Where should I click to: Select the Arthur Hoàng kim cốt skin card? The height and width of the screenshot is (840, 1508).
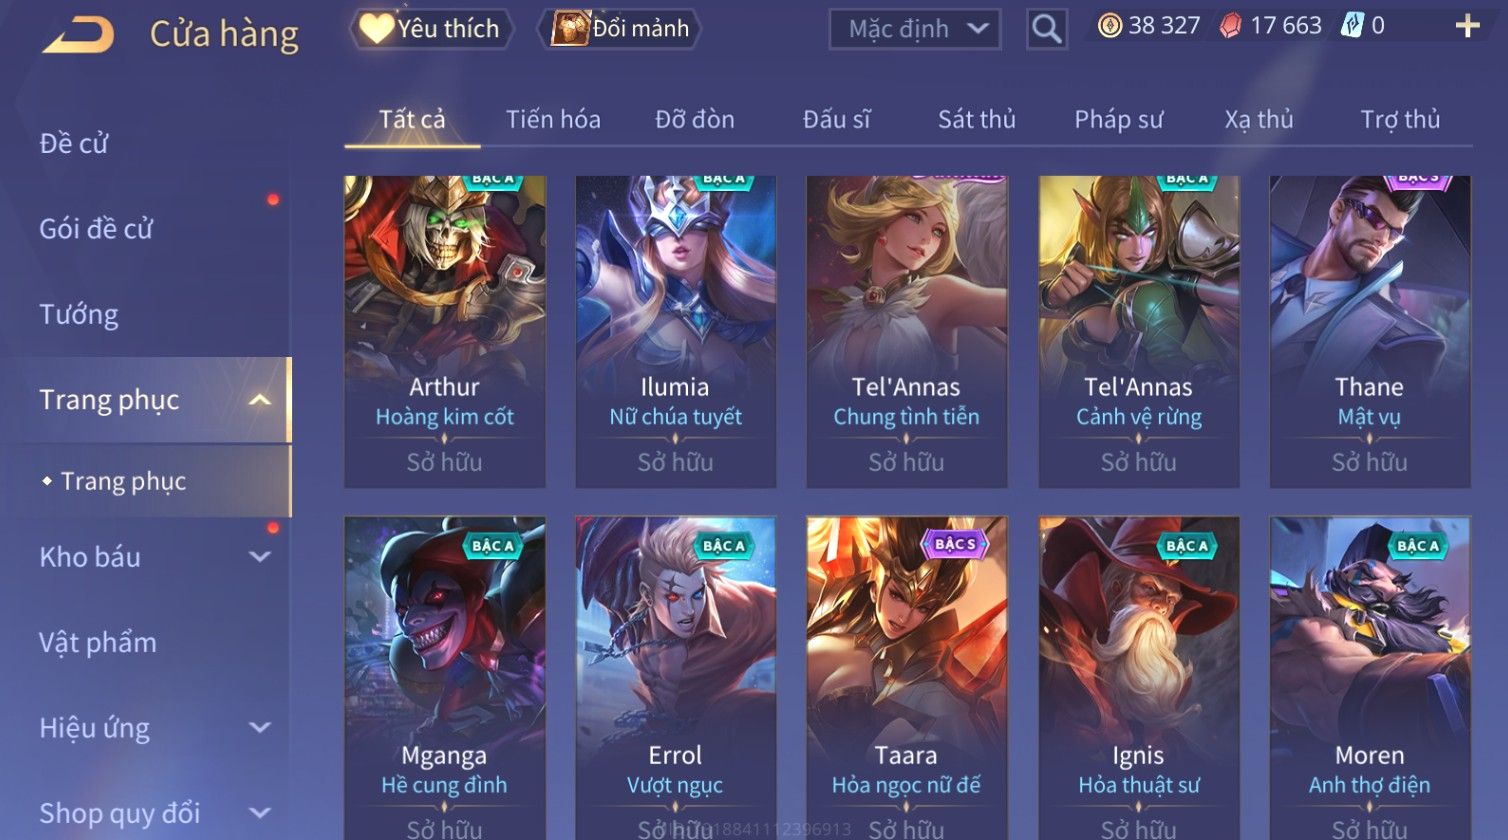444,332
